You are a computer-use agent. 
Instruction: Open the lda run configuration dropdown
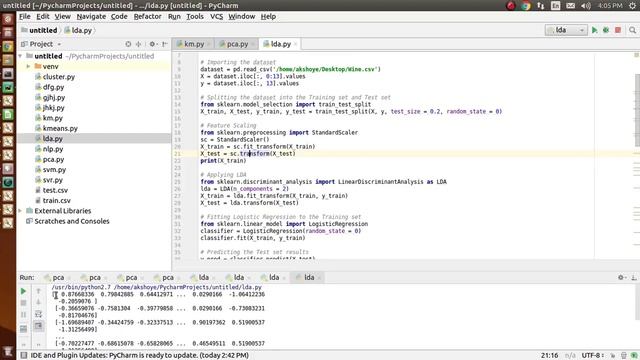(x=566, y=30)
